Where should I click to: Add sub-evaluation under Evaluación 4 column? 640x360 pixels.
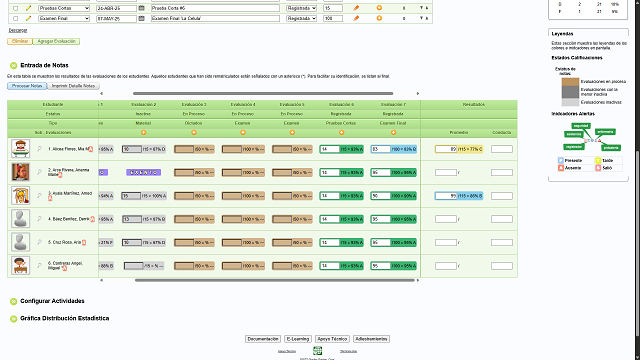tap(243, 133)
